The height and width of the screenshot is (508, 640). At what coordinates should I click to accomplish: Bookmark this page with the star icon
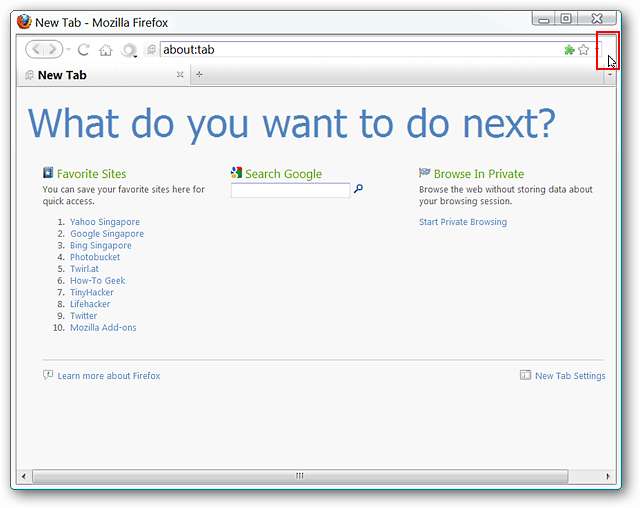click(584, 50)
